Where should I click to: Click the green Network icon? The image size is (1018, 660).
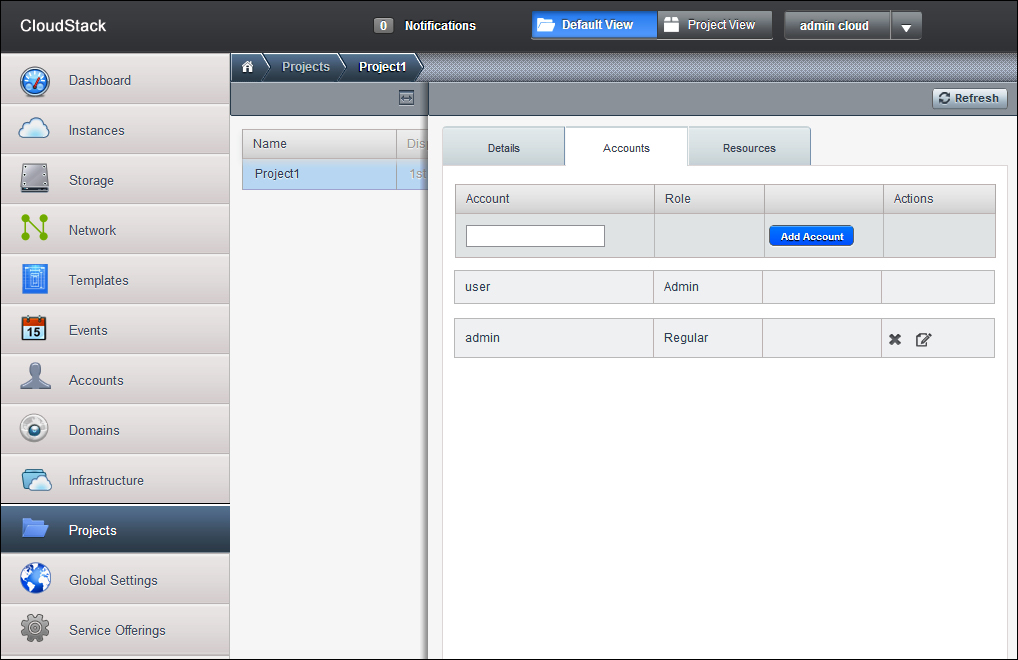click(35, 229)
